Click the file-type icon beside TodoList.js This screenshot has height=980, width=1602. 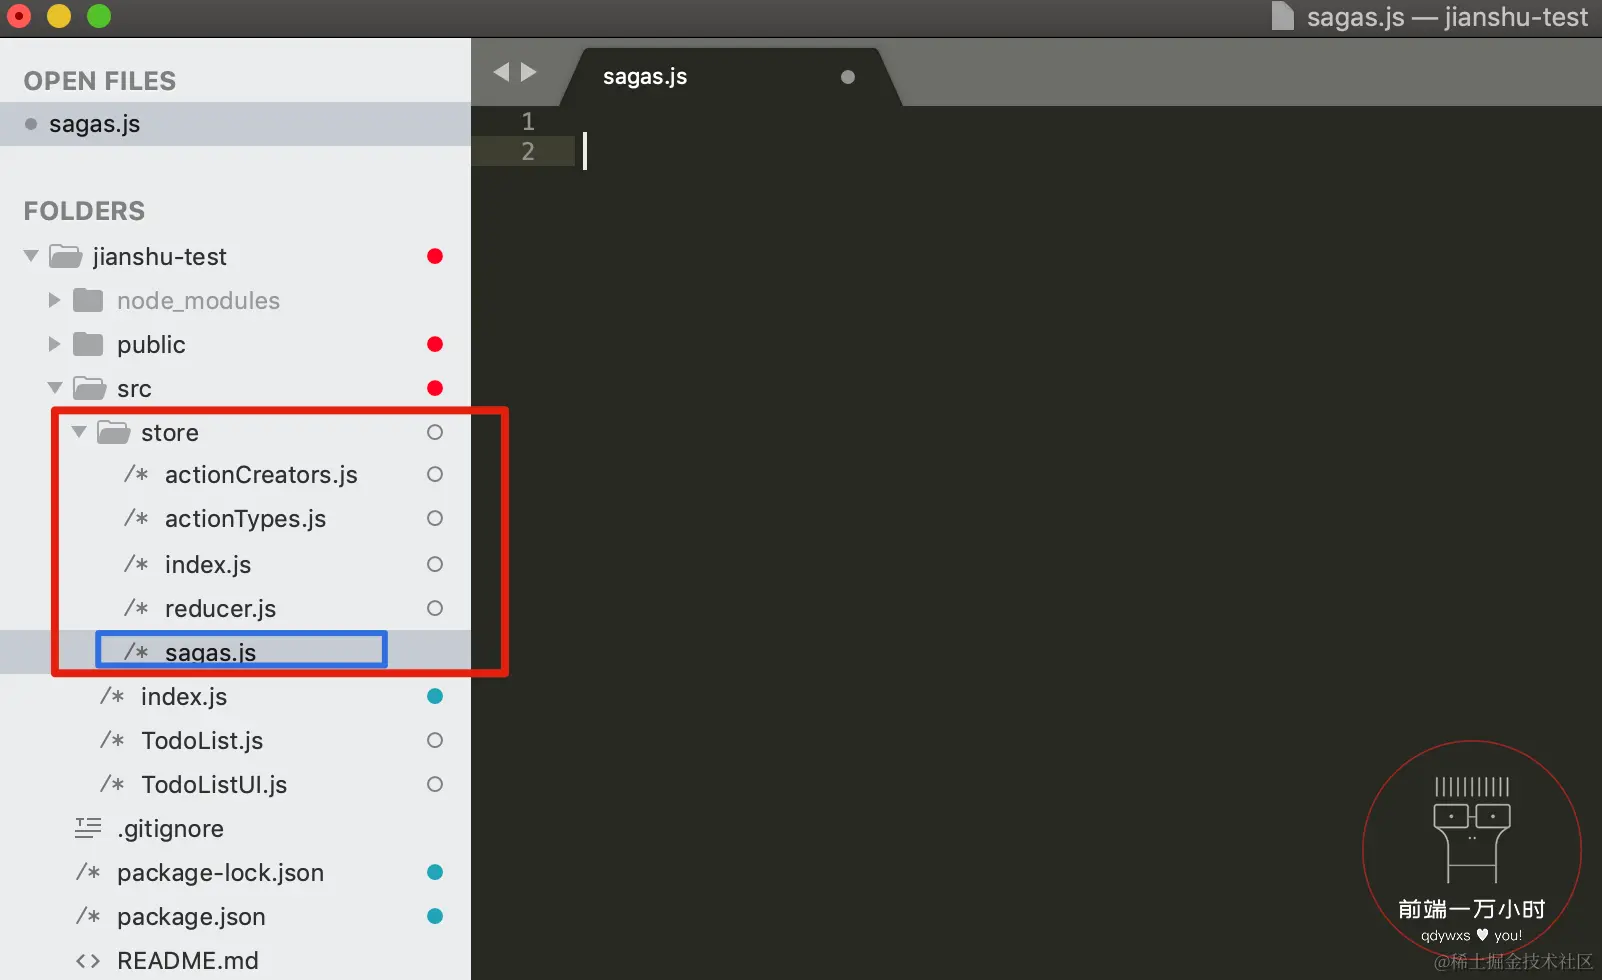(x=113, y=740)
